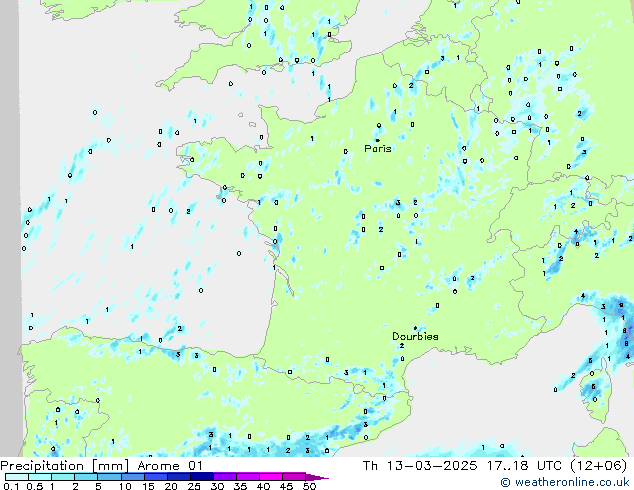Viewport: 634px width, 490px height.
Task: Select the Dourbies location dot marker
Action: coord(415,328)
